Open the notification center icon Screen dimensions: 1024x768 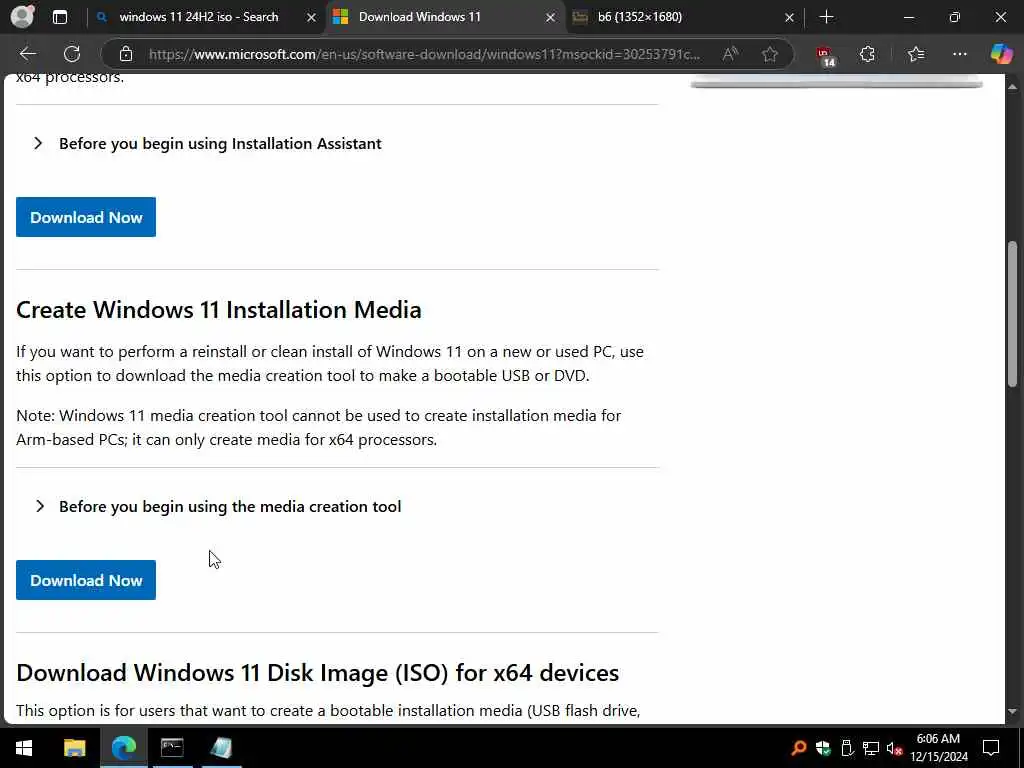pos(991,748)
